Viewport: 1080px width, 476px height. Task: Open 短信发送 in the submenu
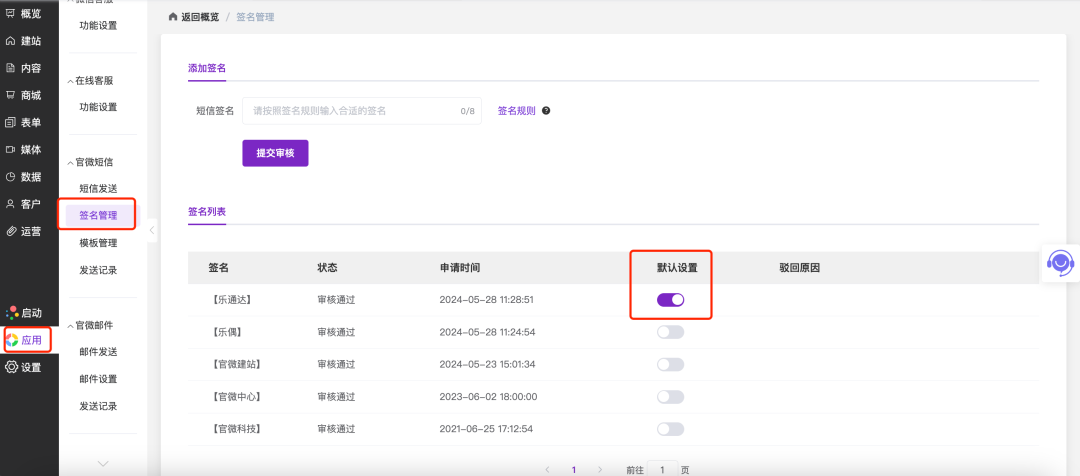pos(98,189)
